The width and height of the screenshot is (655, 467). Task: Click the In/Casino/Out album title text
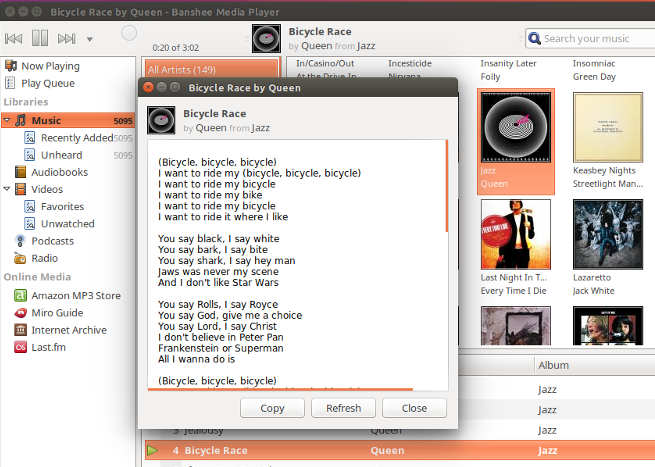pyautogui.click(x=325, y=63)
